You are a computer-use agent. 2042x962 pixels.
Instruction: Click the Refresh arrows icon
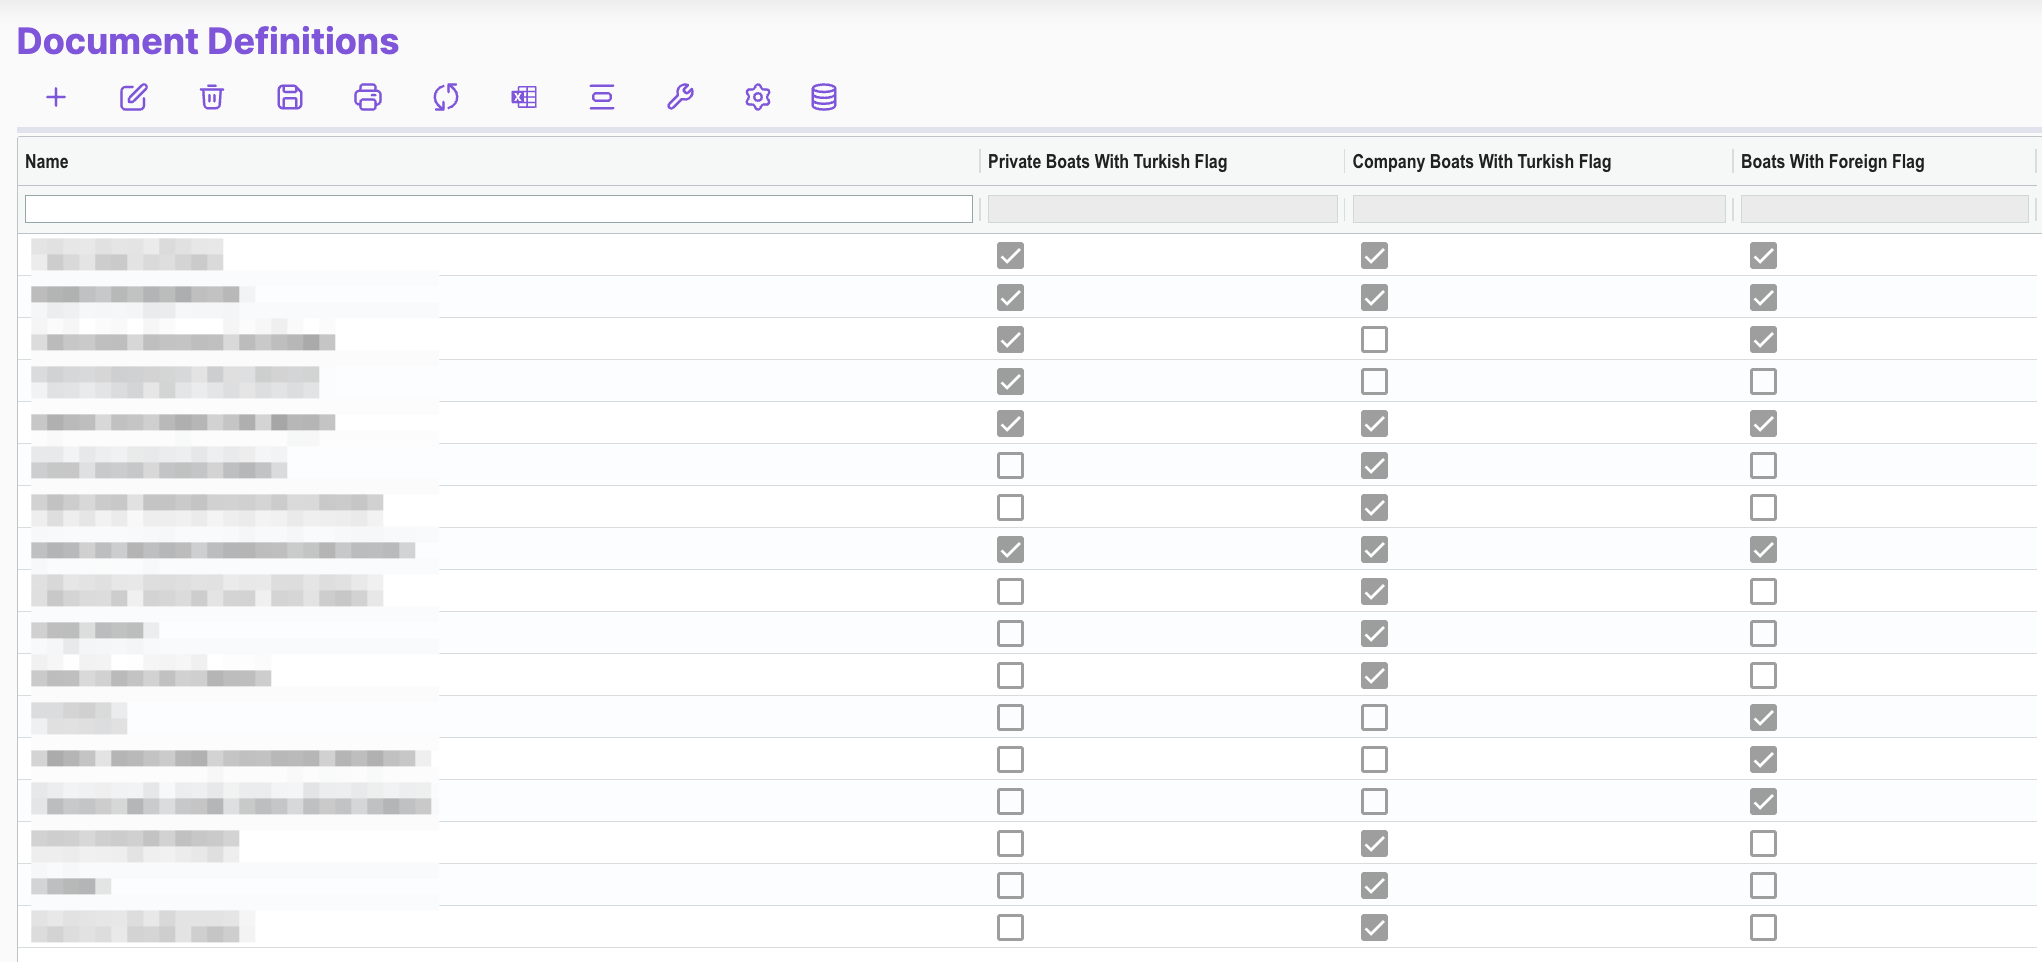point(446,97)
